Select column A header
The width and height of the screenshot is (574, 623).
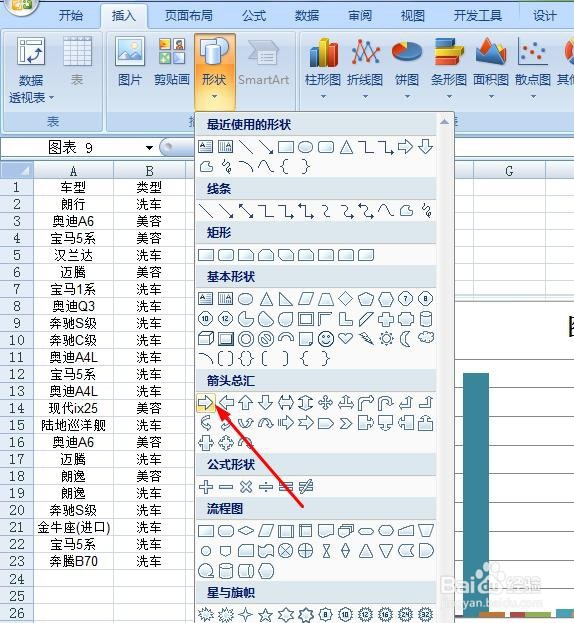[73, 171]
